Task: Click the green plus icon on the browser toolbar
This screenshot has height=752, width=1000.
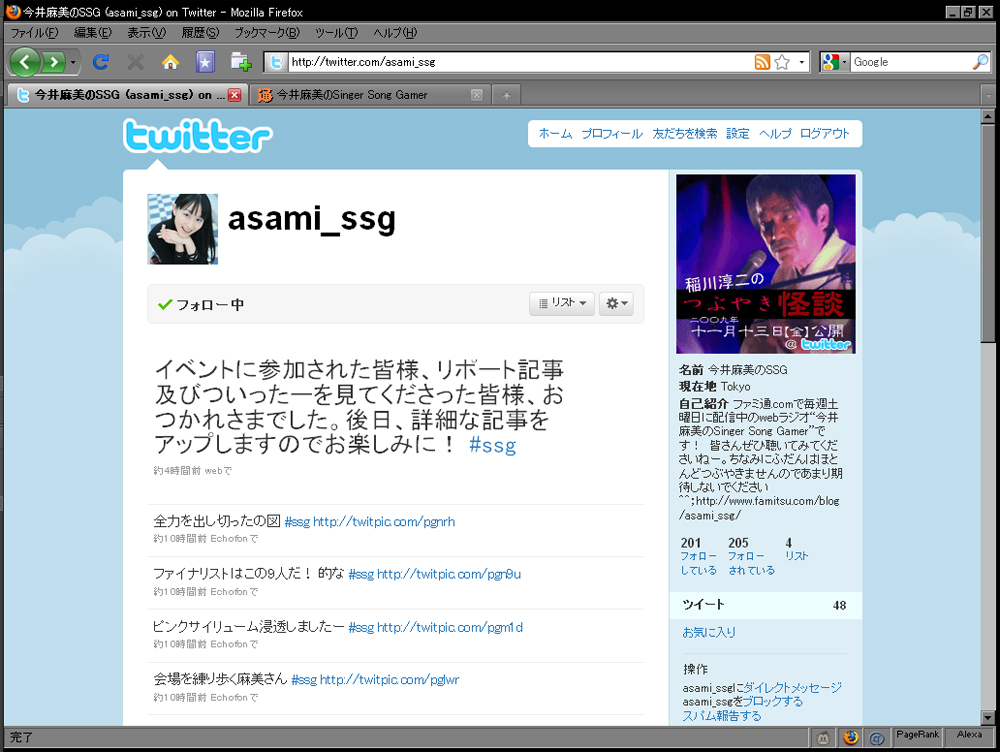Action: [240, 62]
